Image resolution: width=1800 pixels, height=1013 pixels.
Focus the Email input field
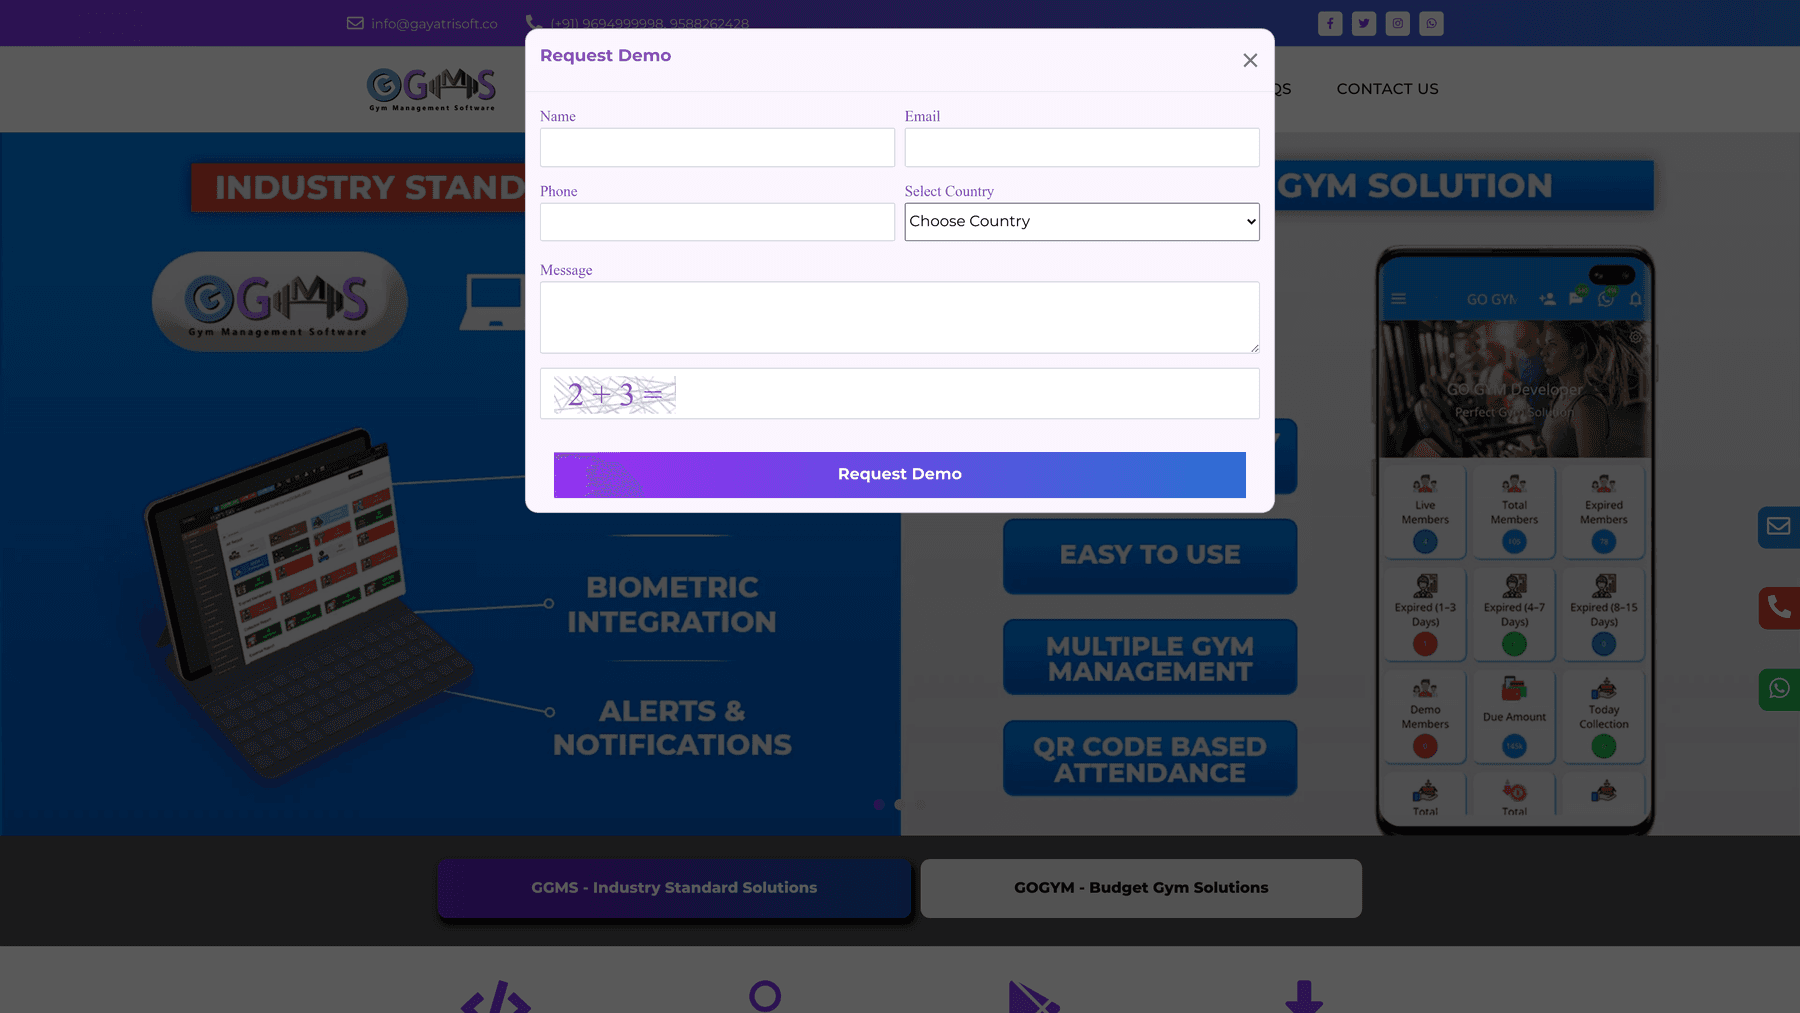pos(1081,148)
